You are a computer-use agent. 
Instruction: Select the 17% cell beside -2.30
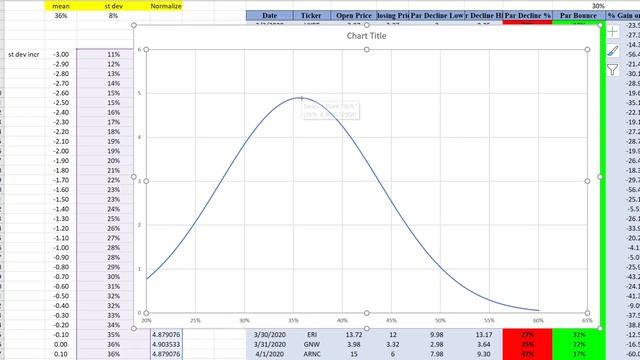point(105,122)
